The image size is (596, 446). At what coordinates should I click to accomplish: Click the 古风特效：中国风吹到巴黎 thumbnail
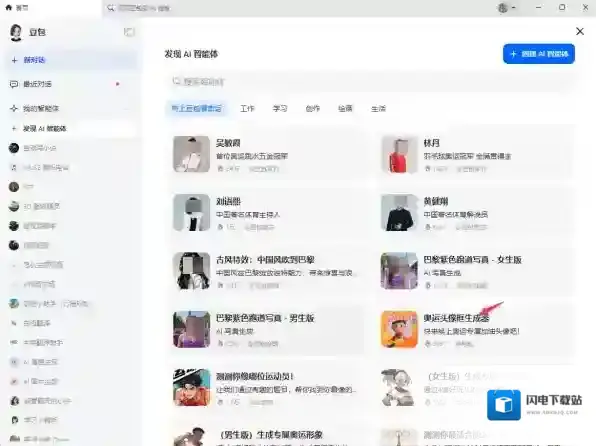(x=192, y=271)
